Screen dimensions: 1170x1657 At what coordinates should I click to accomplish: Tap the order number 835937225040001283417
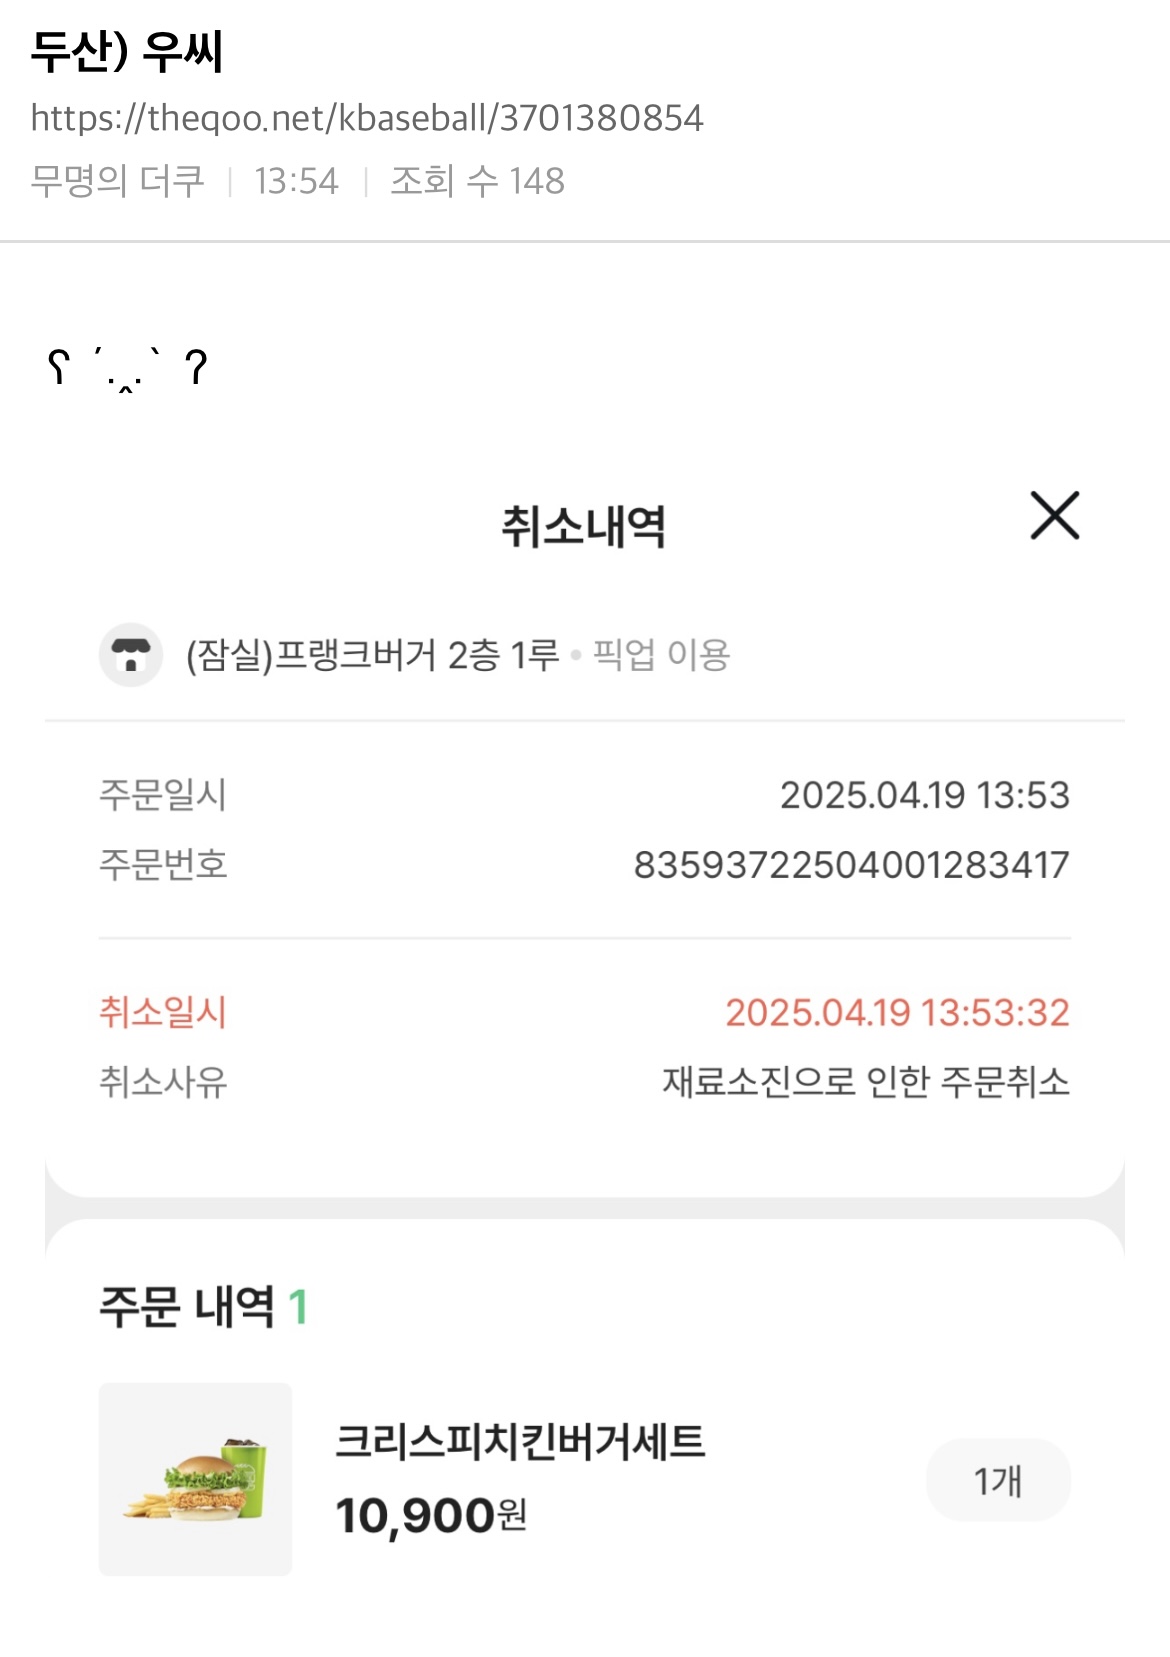pos(851,864)
